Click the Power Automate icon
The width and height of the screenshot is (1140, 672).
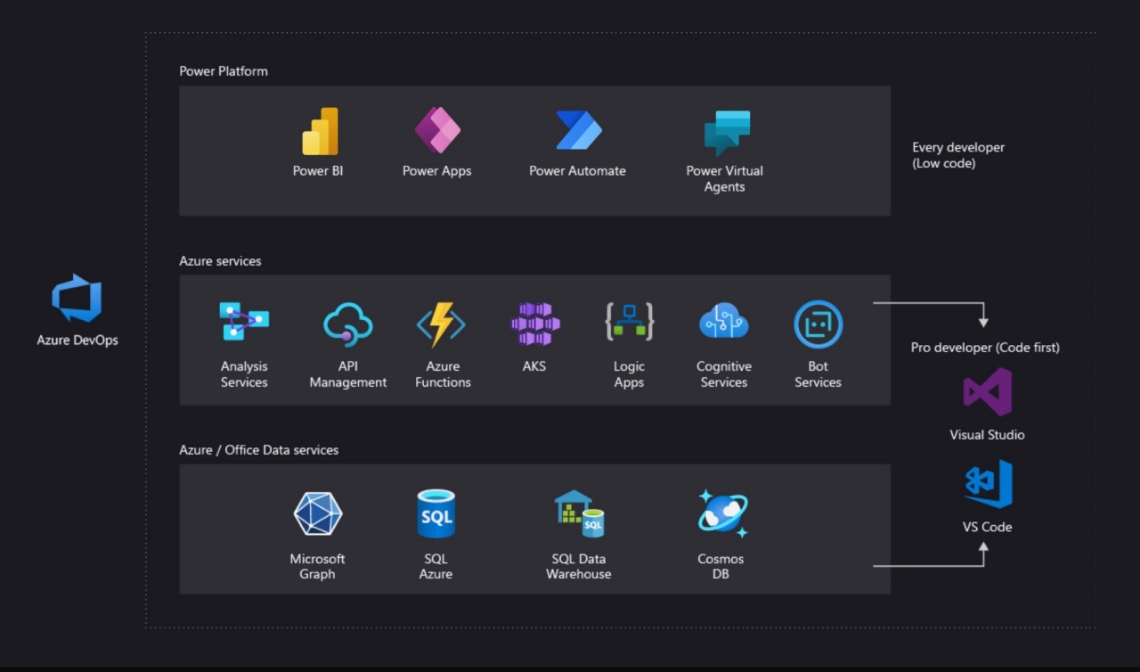(578, 130)
